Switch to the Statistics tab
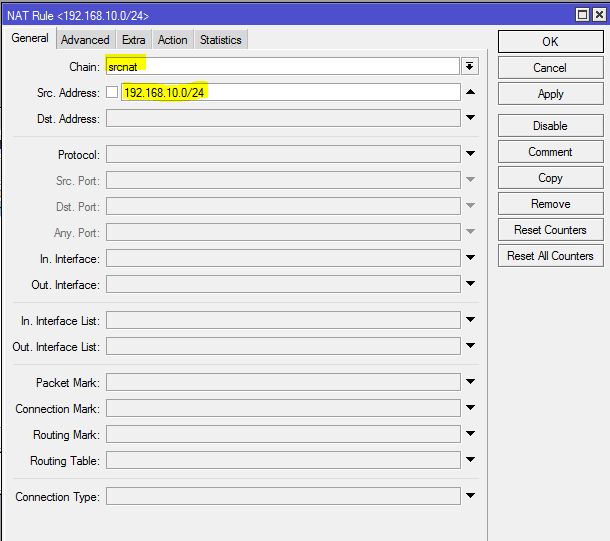 (221, 40)
